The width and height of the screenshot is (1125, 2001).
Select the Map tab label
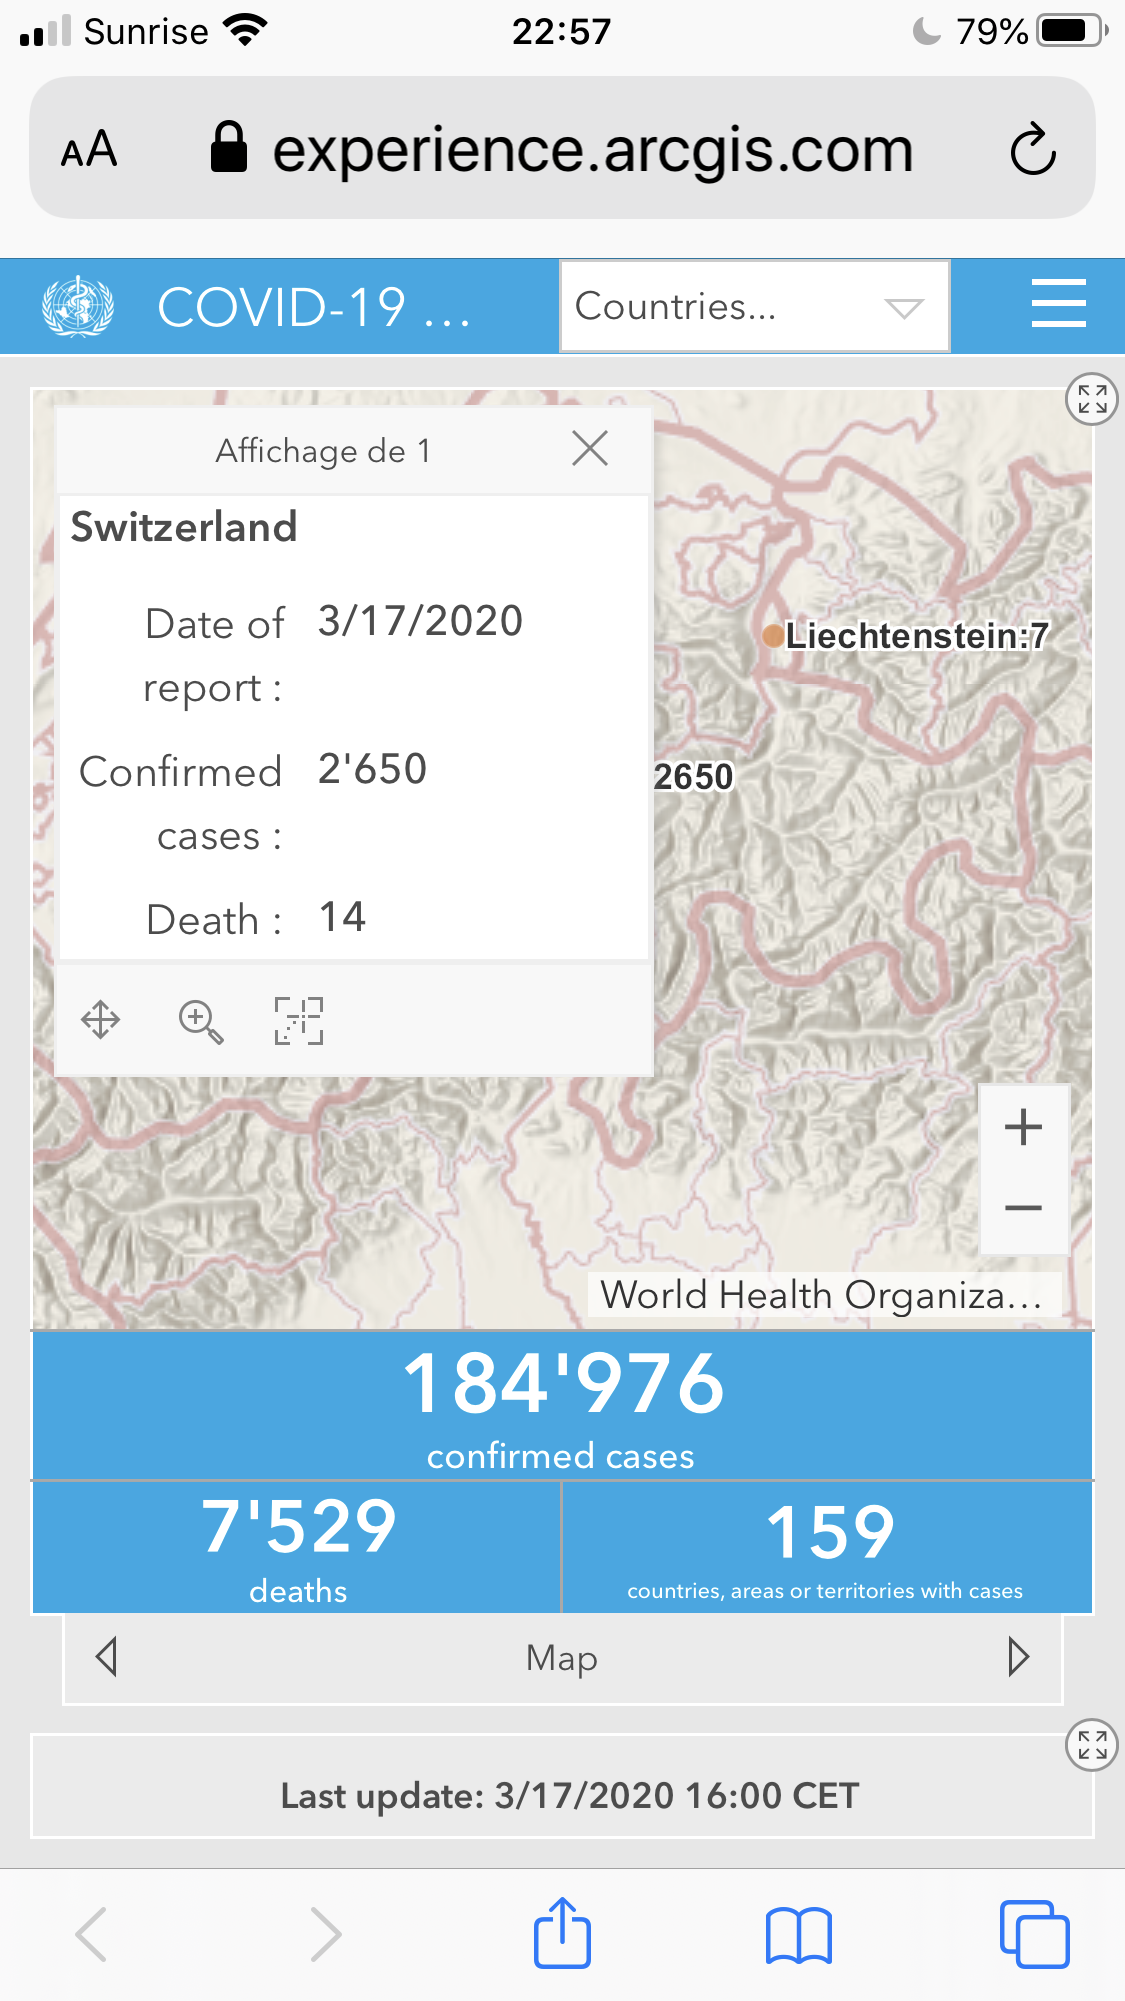(562, 1658)
